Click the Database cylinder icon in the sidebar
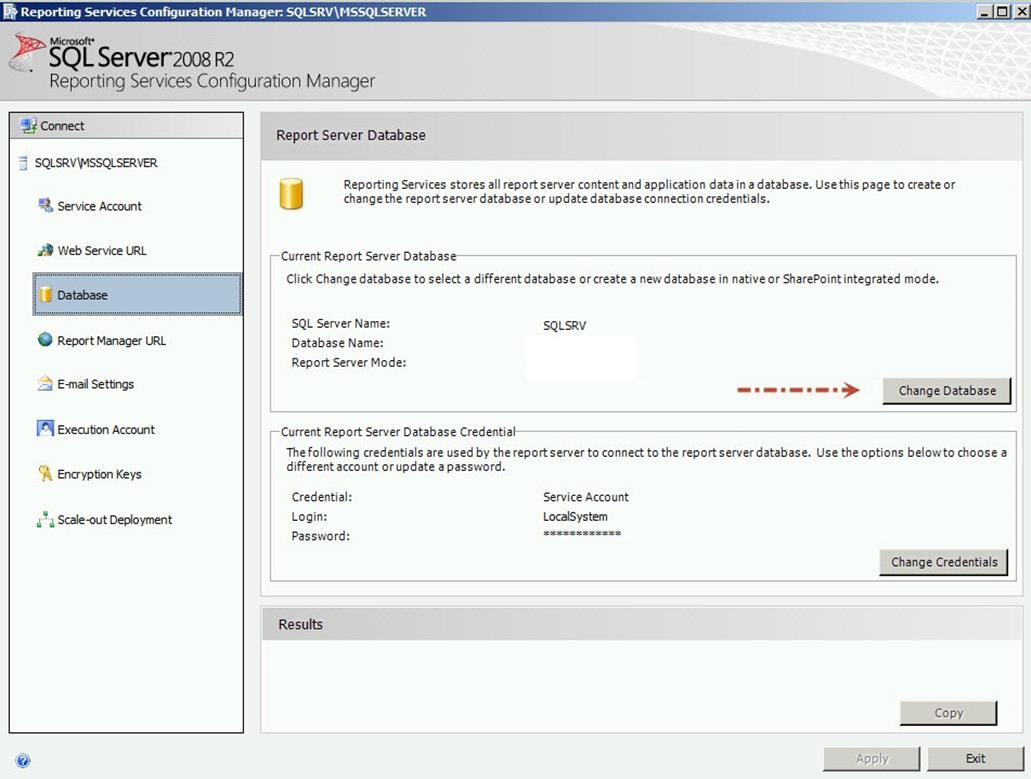Image resolution: width=1031 pixels, height=779 pixels. 45,295
